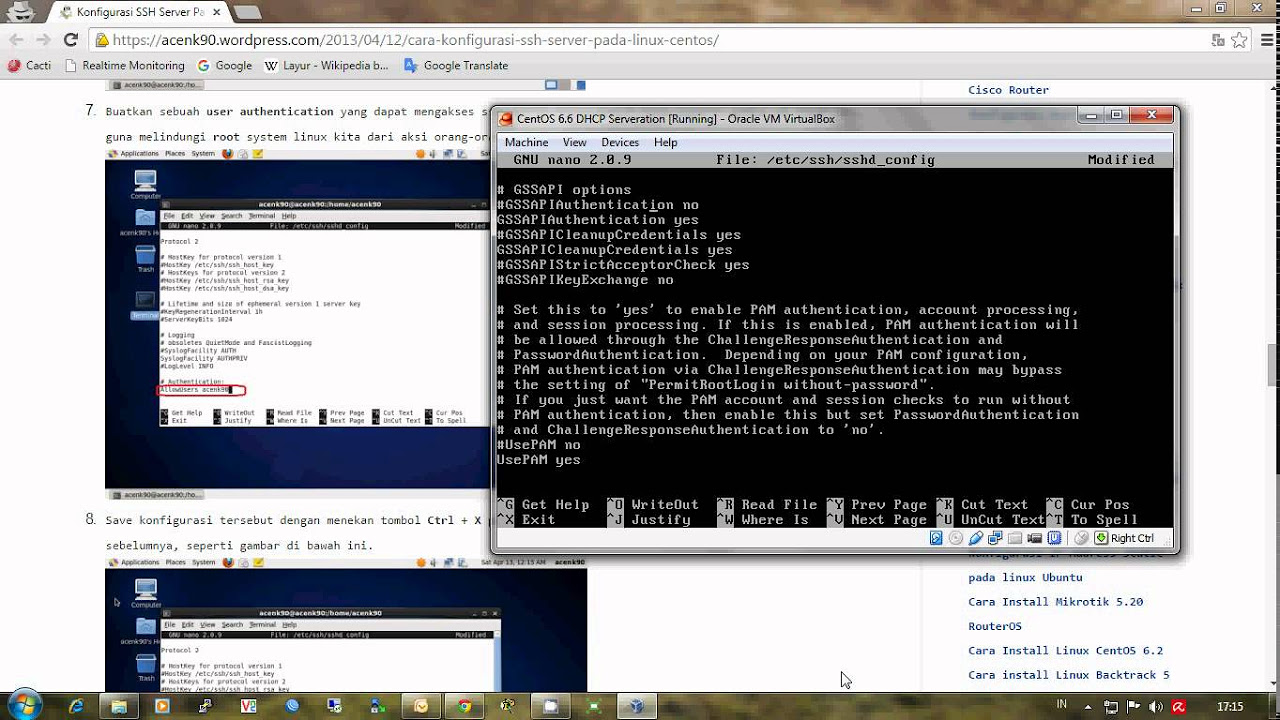The height and width of the screenshot is (720, 1280).
Task: Click the Cara Install Mikrotik 5.20 link
Action: click(x=1055, y=602)
